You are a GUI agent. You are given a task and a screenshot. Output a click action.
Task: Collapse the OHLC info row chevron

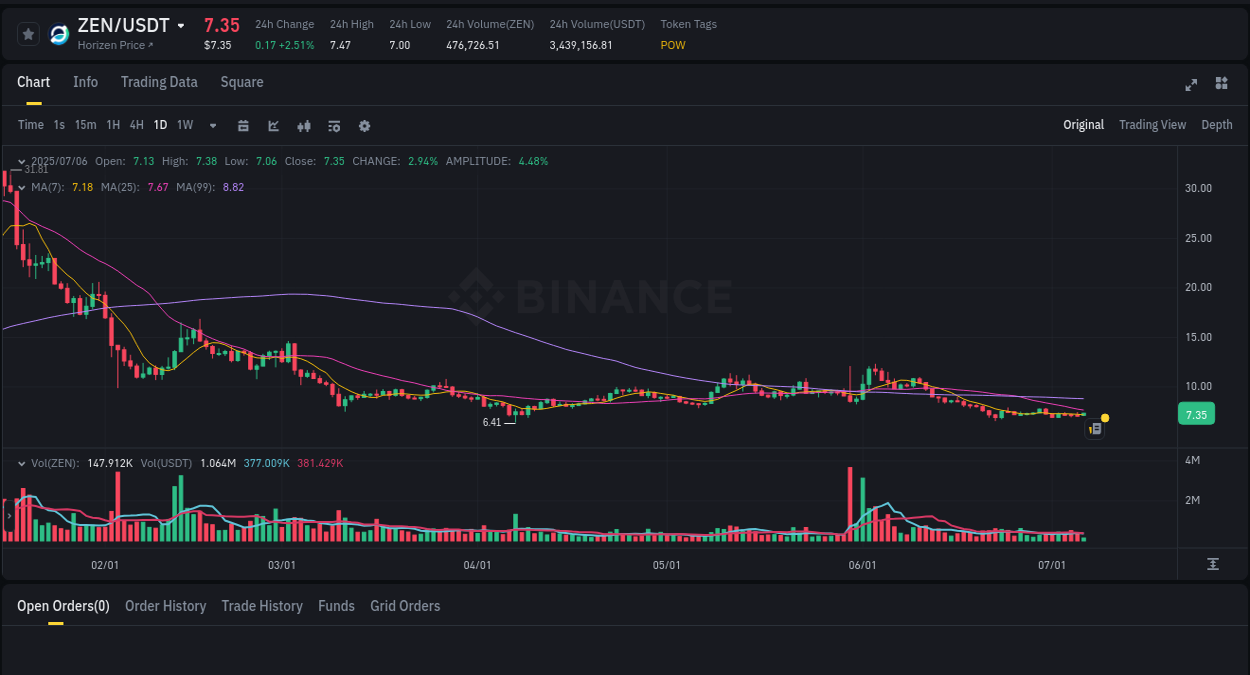pyautogui.click(x=21, y=160)
